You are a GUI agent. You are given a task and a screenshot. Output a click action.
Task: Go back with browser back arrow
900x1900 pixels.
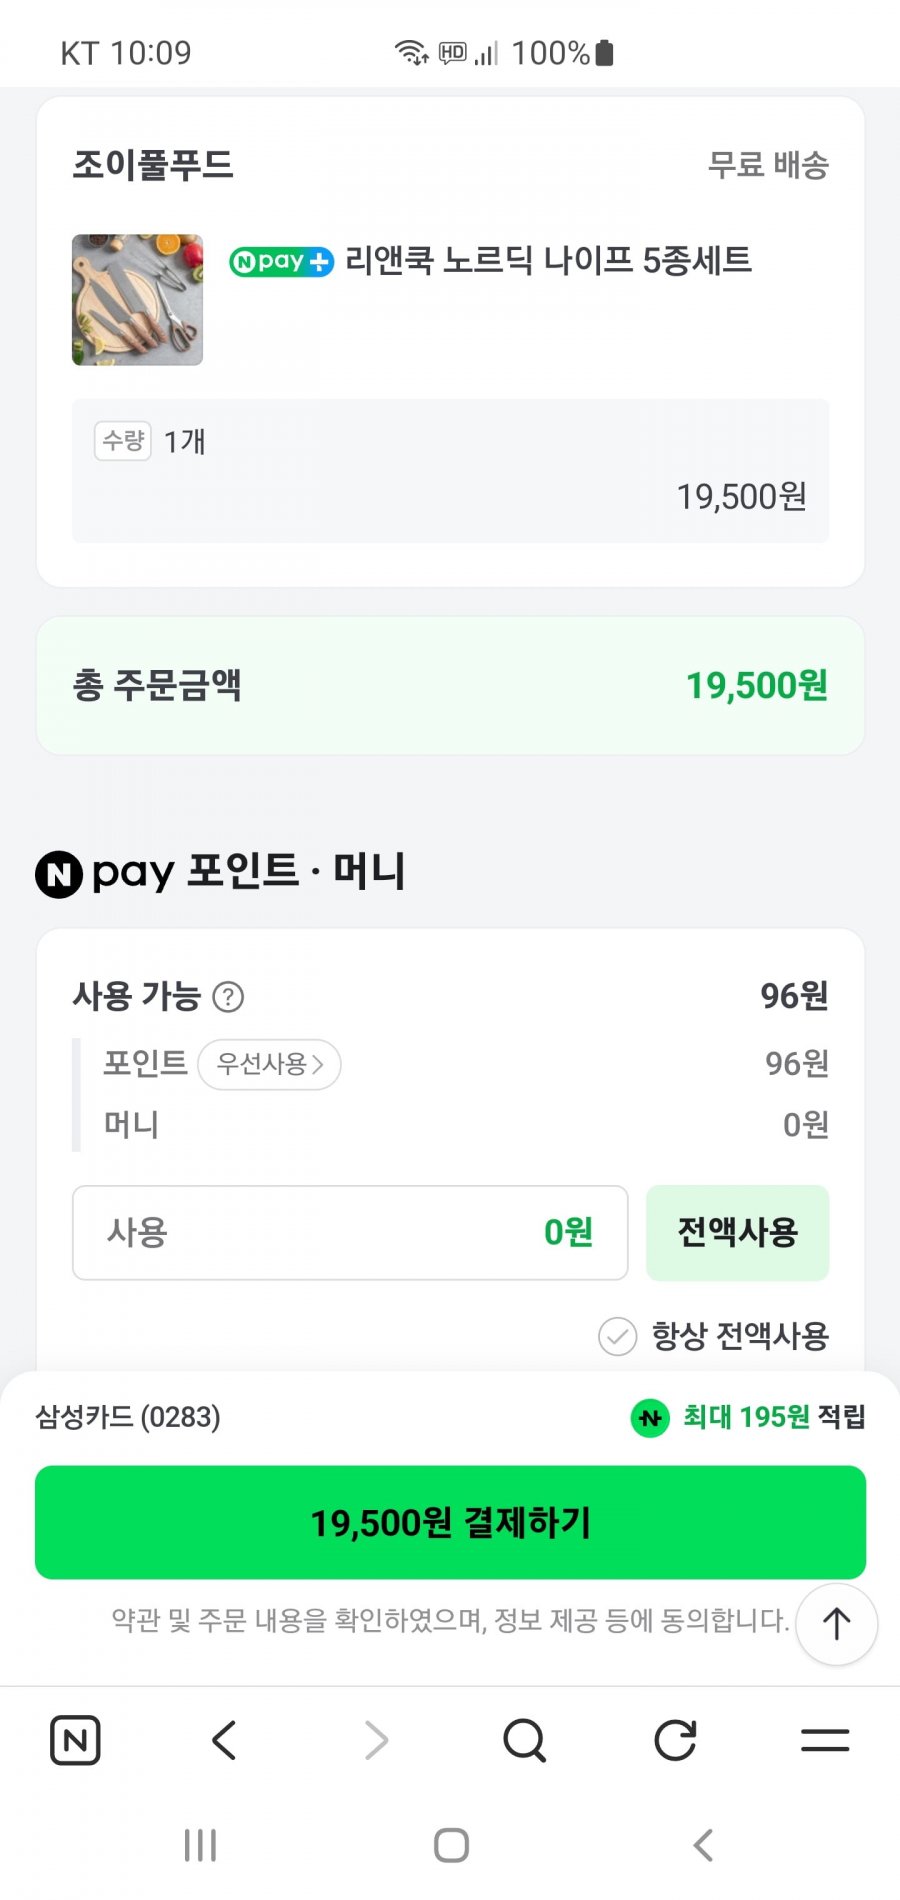[x=225, y=1740]
